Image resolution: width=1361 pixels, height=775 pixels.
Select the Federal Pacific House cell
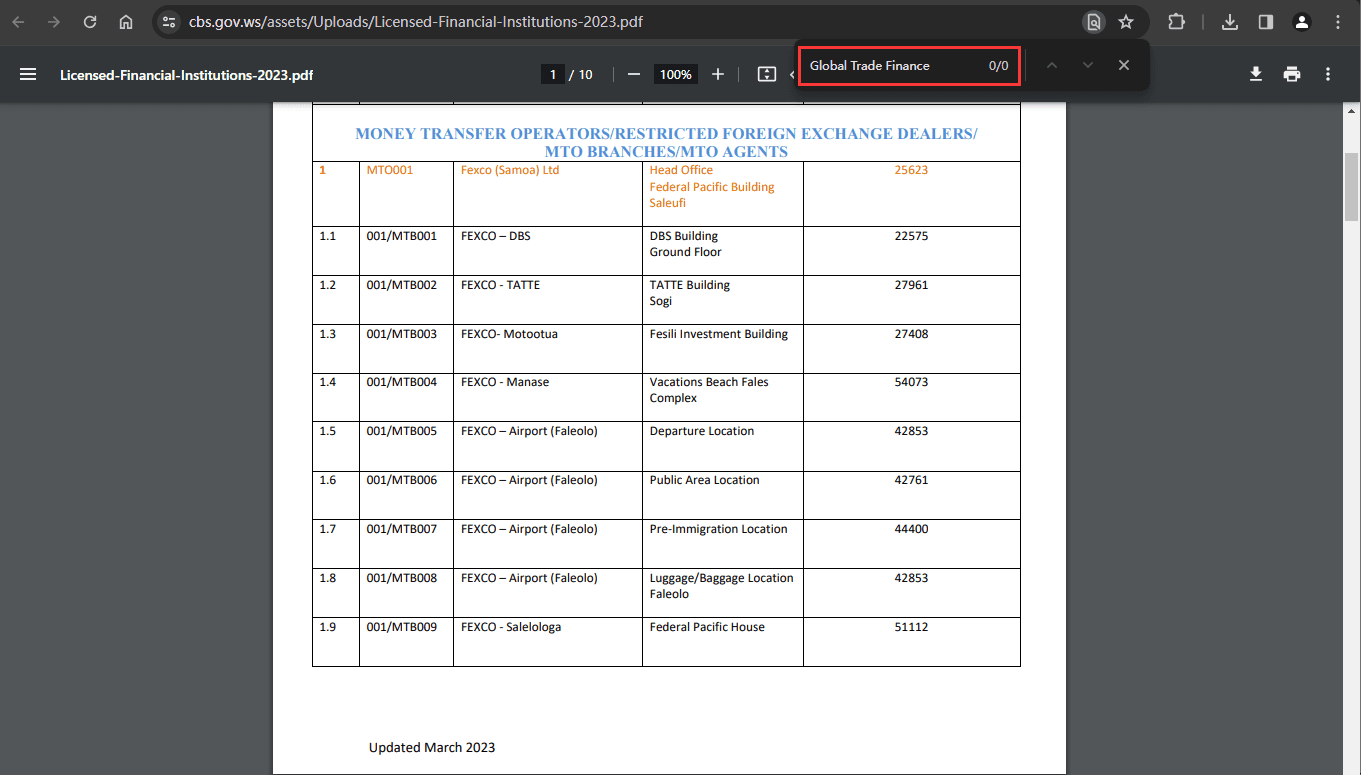pos(722,642)
